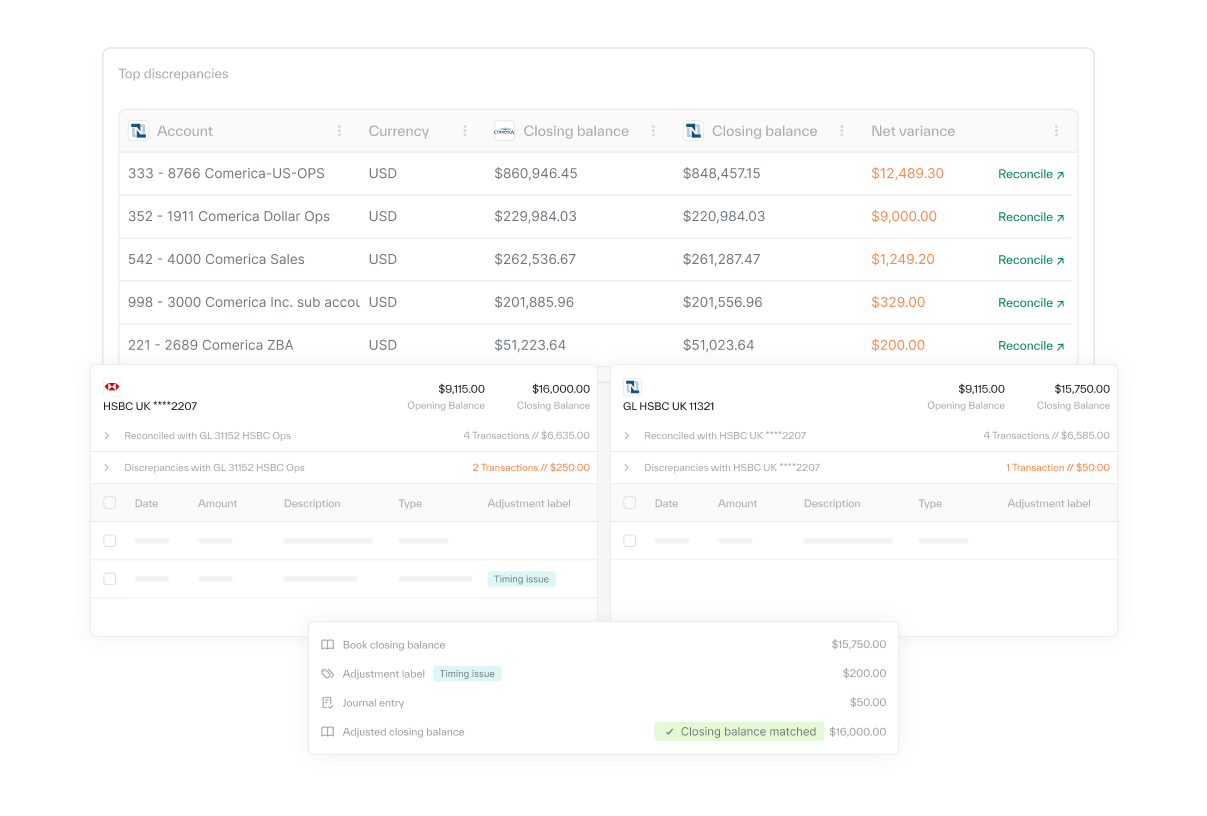Click the $16,000.00 adjusted closing balance value
The image size is (1207, 816).
click(x=858, y=732)
